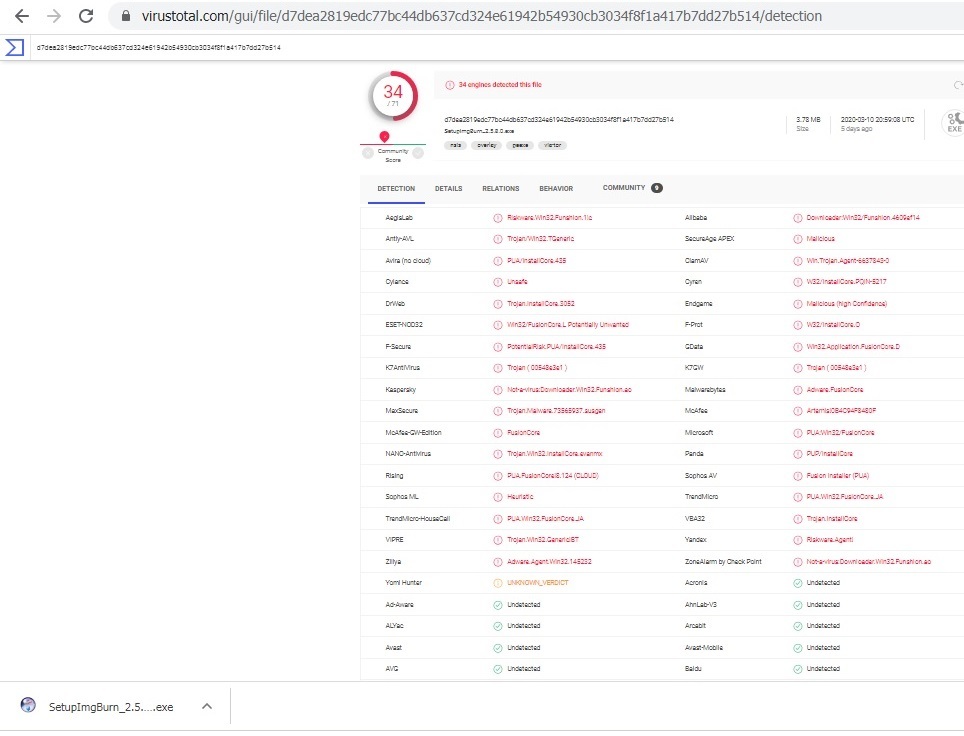The height and width of the screenshot is (736, 964).
Task: Vote negative with left Community Score button
Action: [368, 152]
